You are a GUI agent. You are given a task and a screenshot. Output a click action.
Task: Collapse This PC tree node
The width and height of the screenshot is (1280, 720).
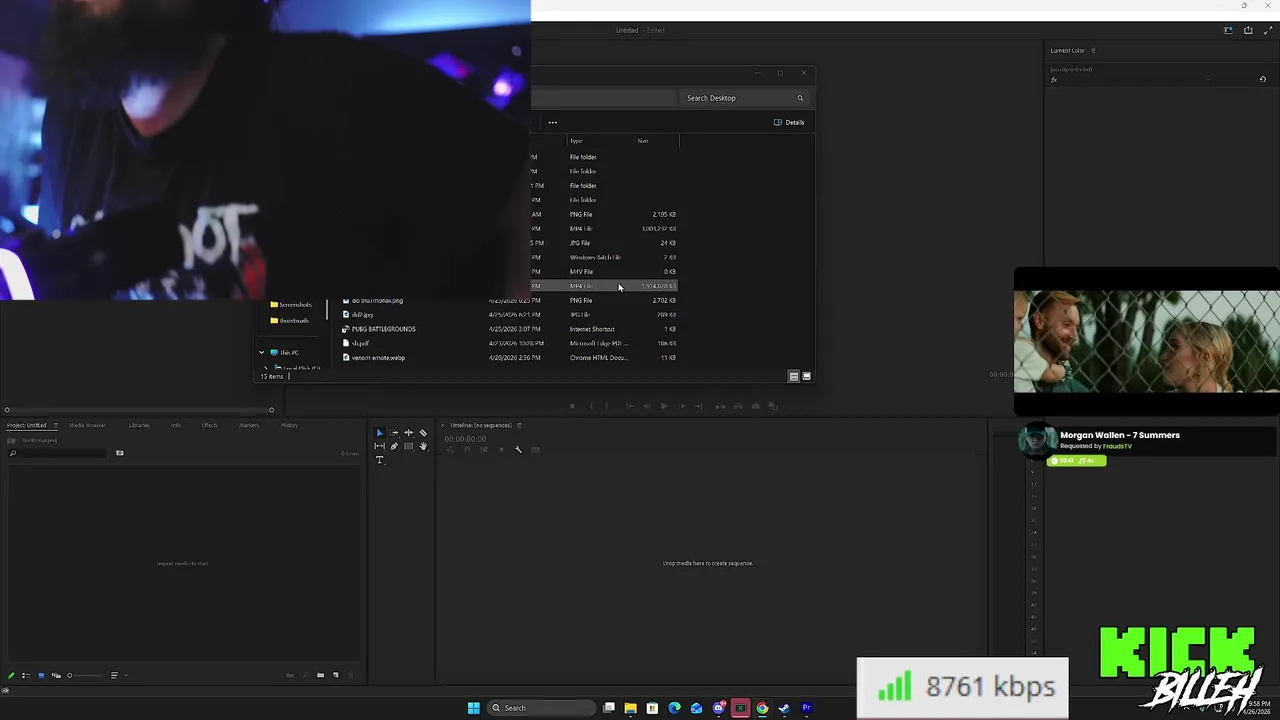[262, 352]
